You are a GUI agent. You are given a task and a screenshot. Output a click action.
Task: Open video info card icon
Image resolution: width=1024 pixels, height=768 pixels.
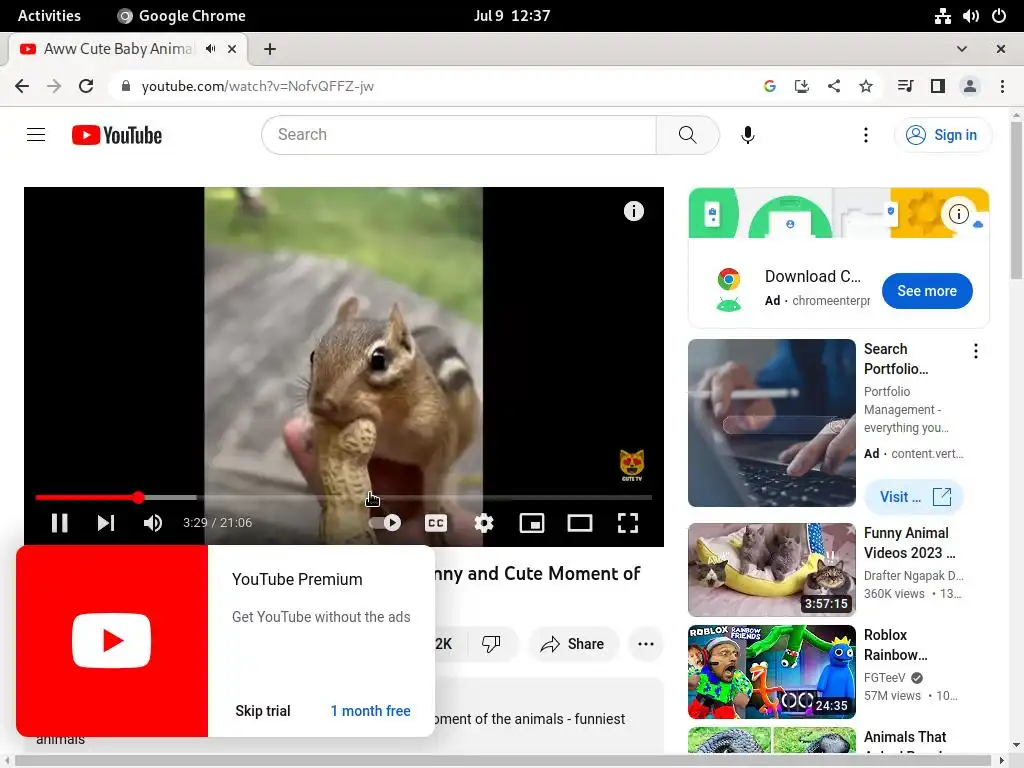tap(633, 211)
